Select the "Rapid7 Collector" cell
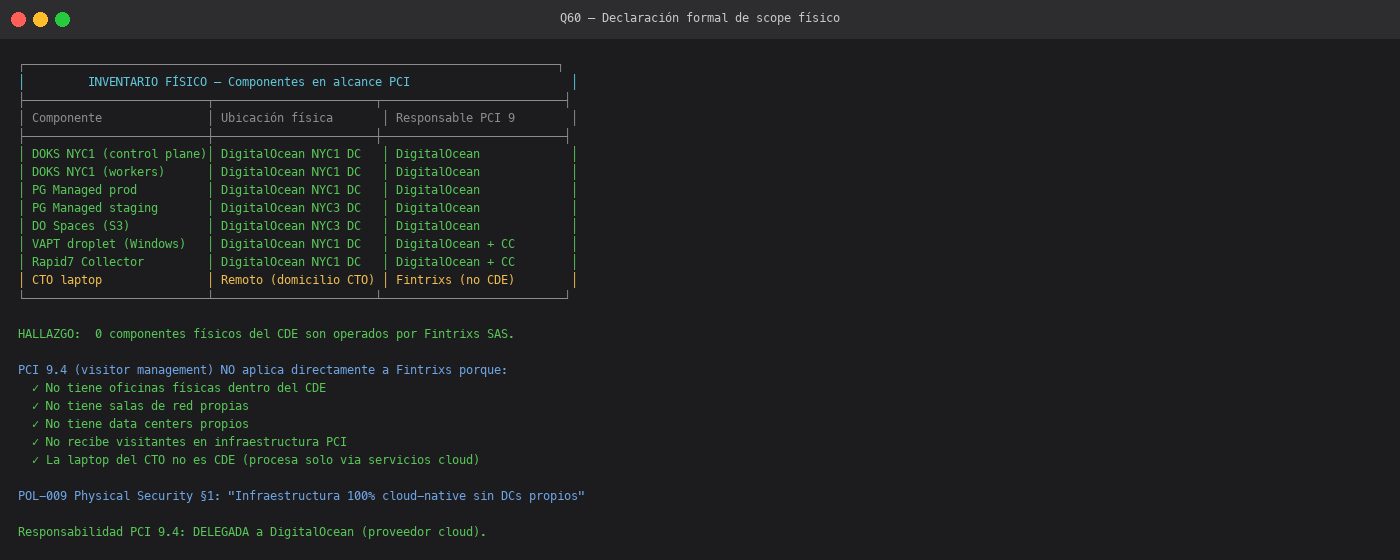1400x560 pixels. pyautogui.click(x=88, y=262)
